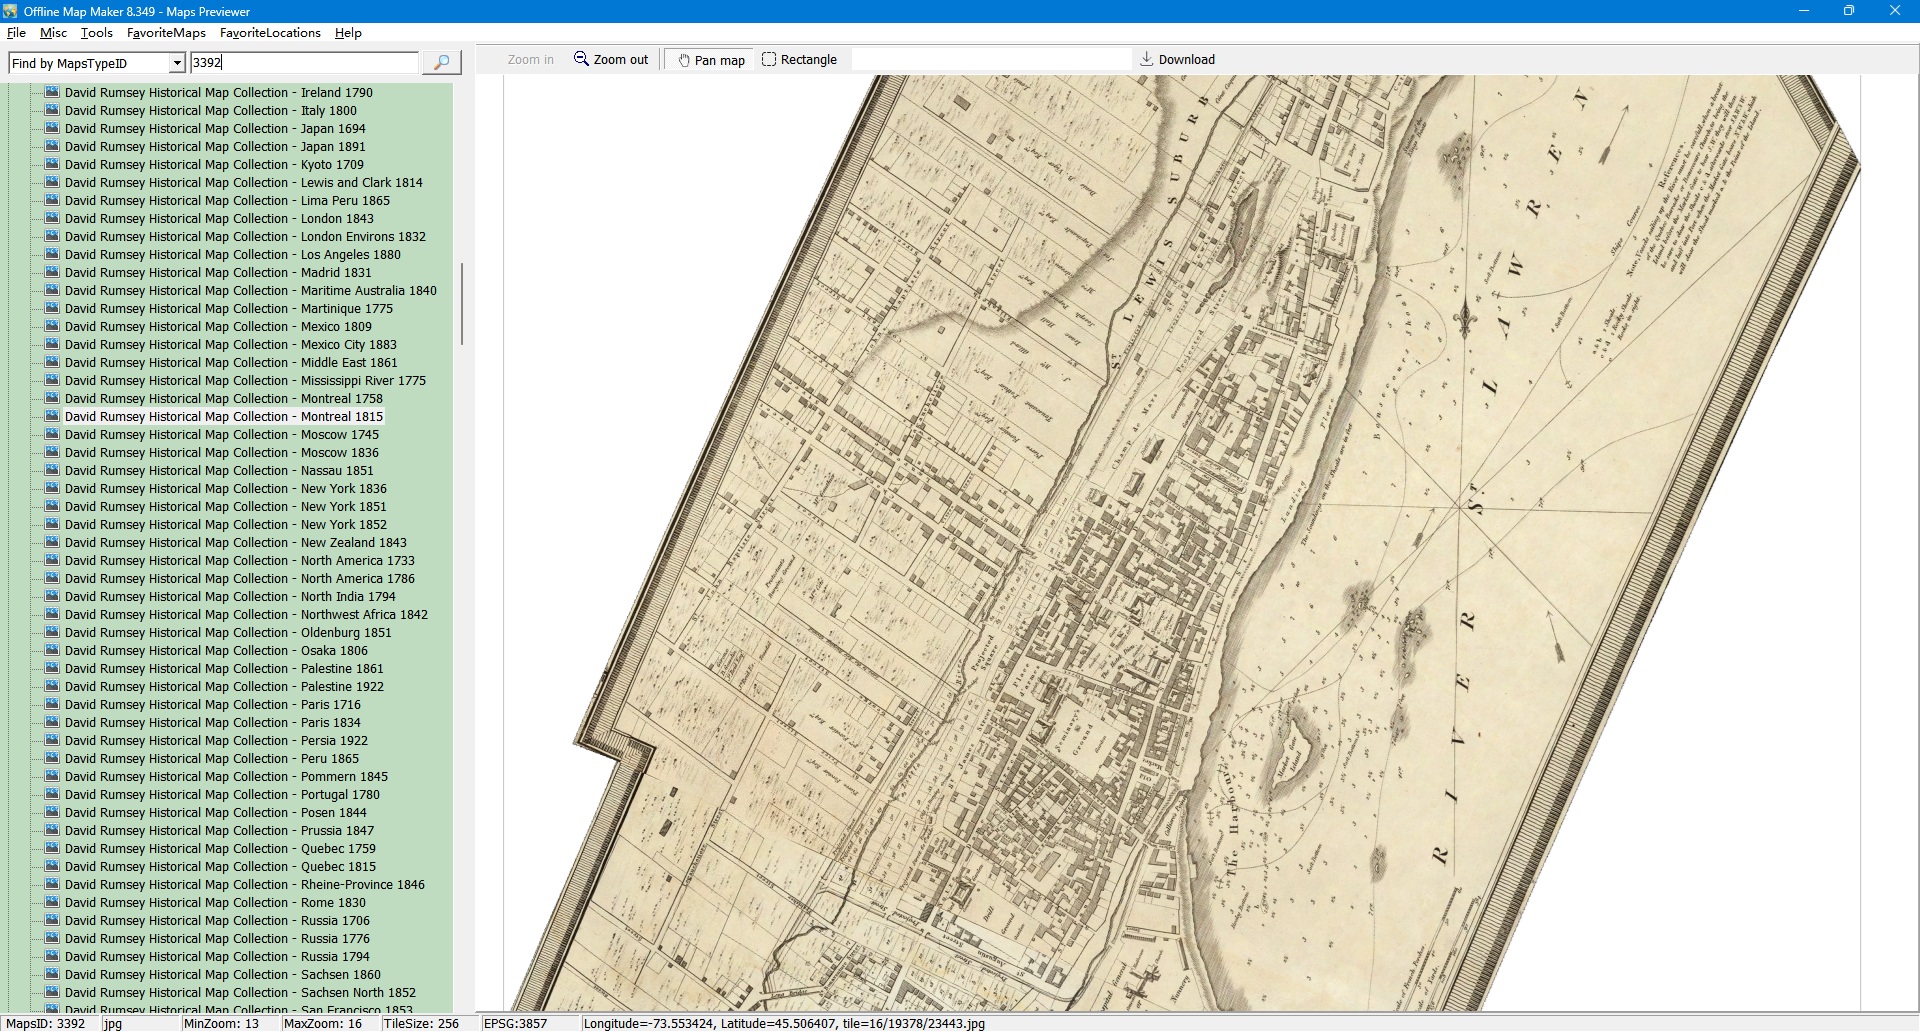Viewport: 1920px width, 1032px height.
Task: Click the MapsTypeID search input field
Action: [x=303, y=63]
